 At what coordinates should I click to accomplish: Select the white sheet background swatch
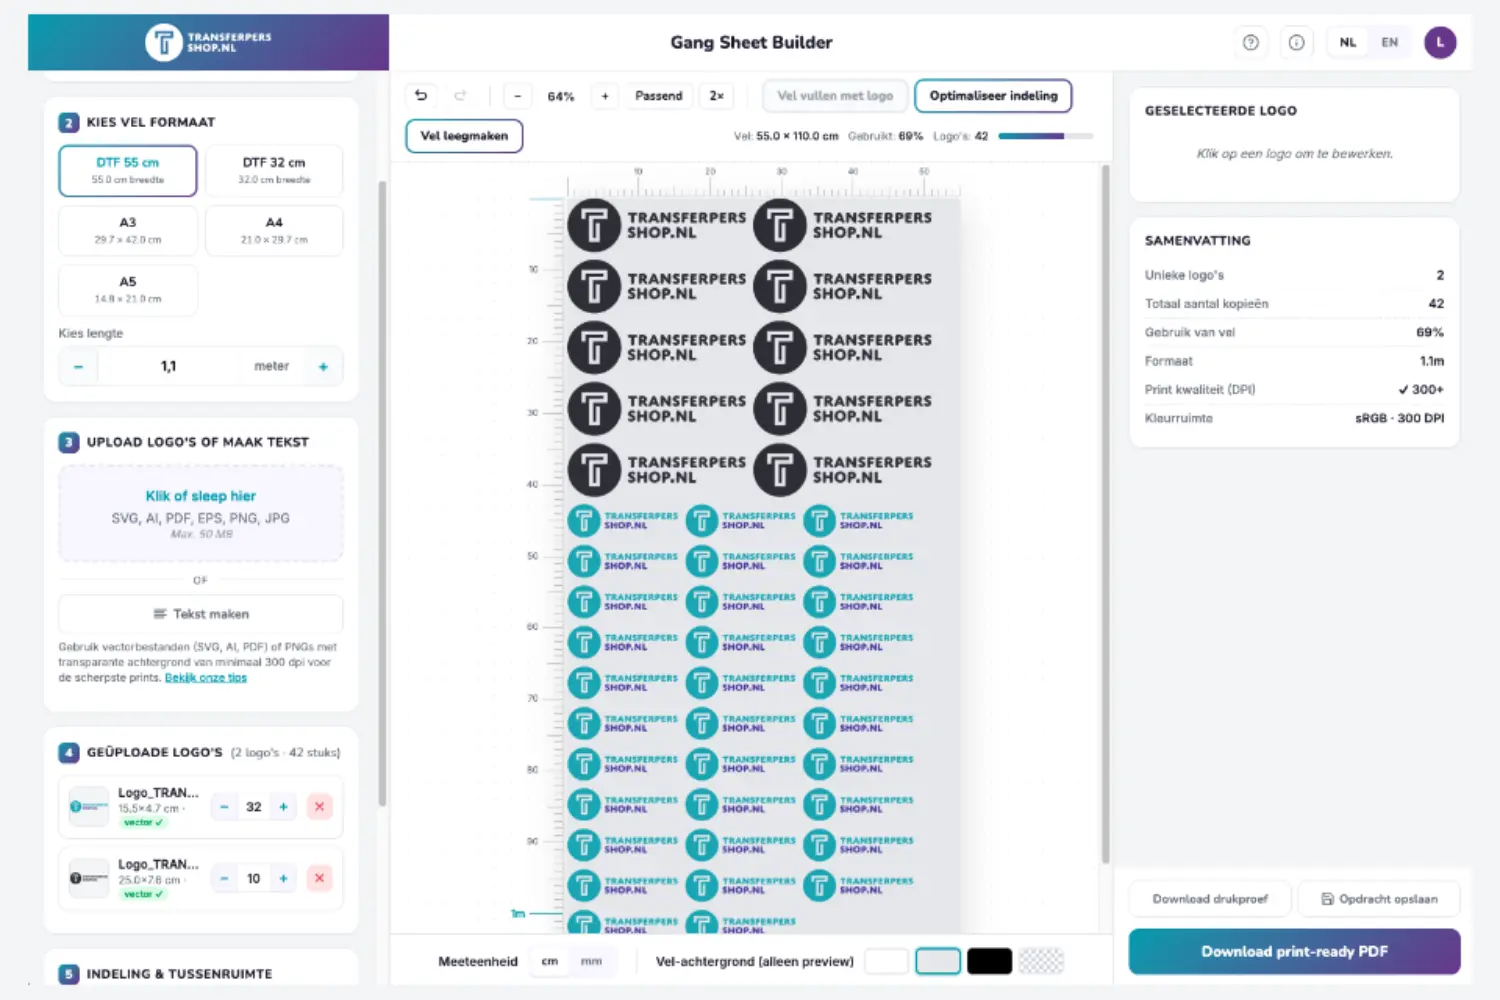pyautogui.click(x=886, y=961)
